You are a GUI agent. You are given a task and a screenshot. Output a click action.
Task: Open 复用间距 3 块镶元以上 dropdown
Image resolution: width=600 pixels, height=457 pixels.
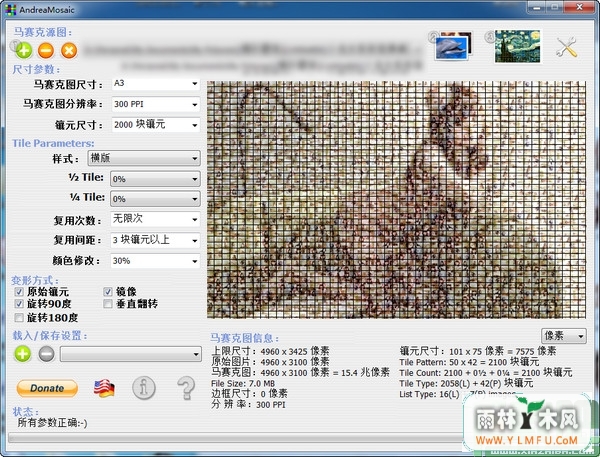tap(155, 240)
